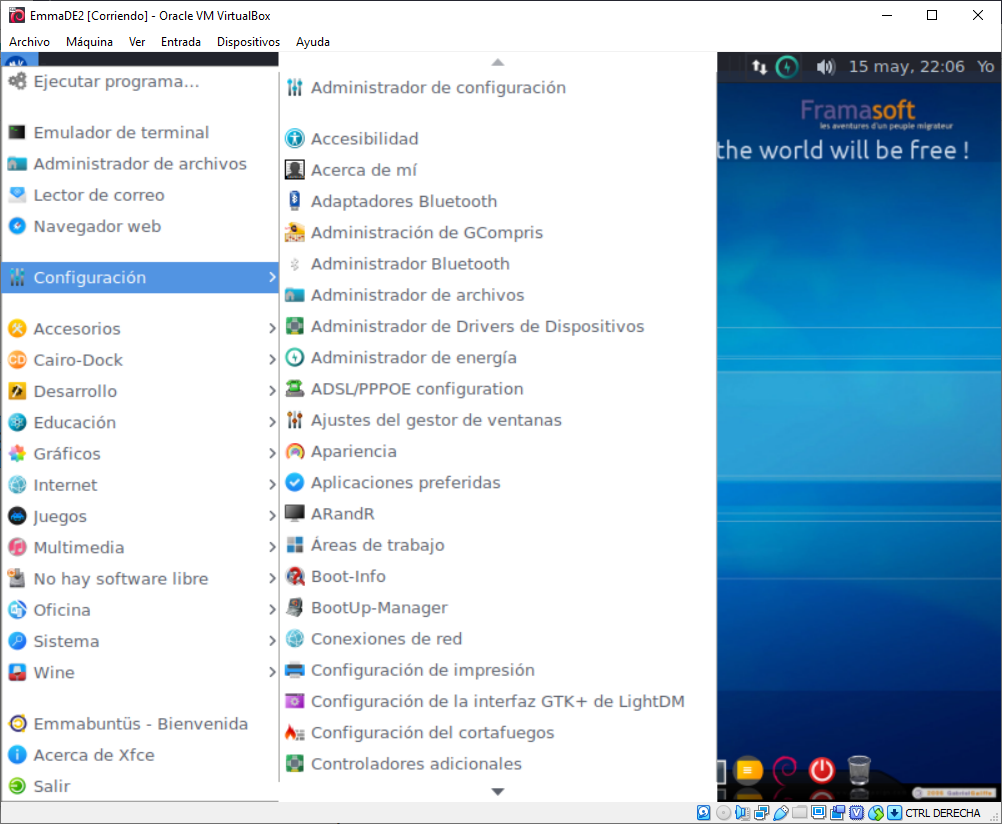
Task: Open Ejecutar programa... dialog
Action: 116,82
